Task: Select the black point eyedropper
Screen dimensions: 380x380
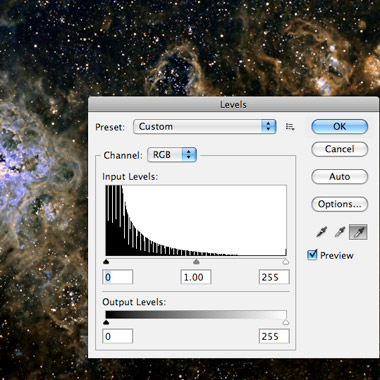Action: (x=322, y=232)
